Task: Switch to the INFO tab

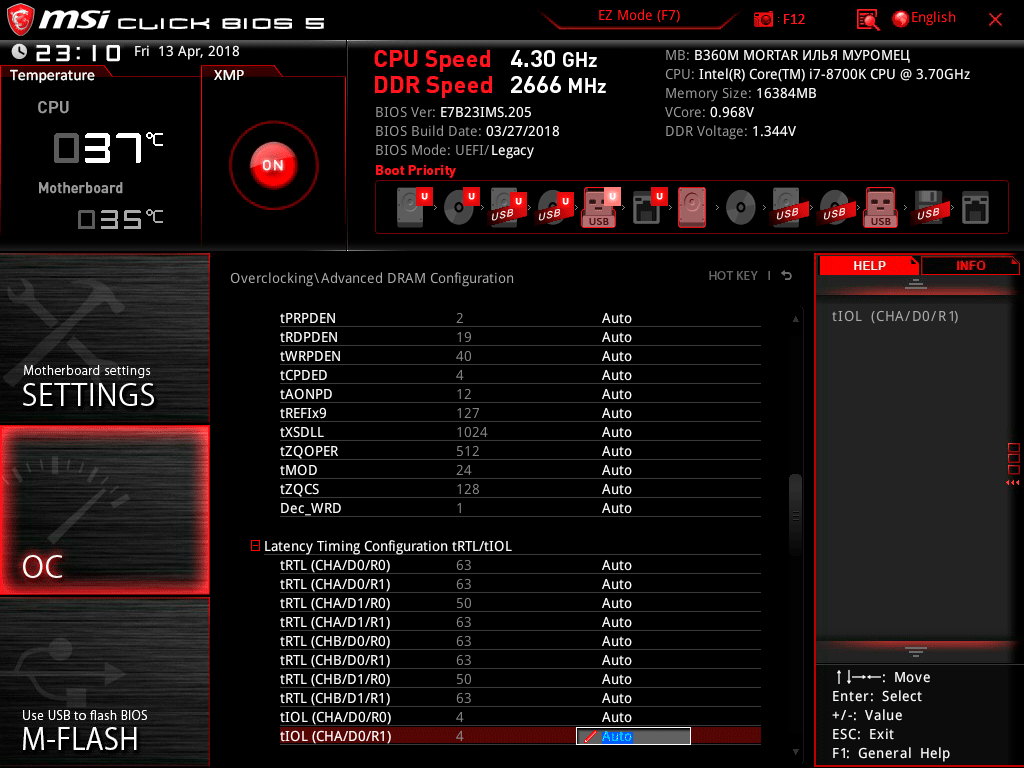Action: point(970,266)
